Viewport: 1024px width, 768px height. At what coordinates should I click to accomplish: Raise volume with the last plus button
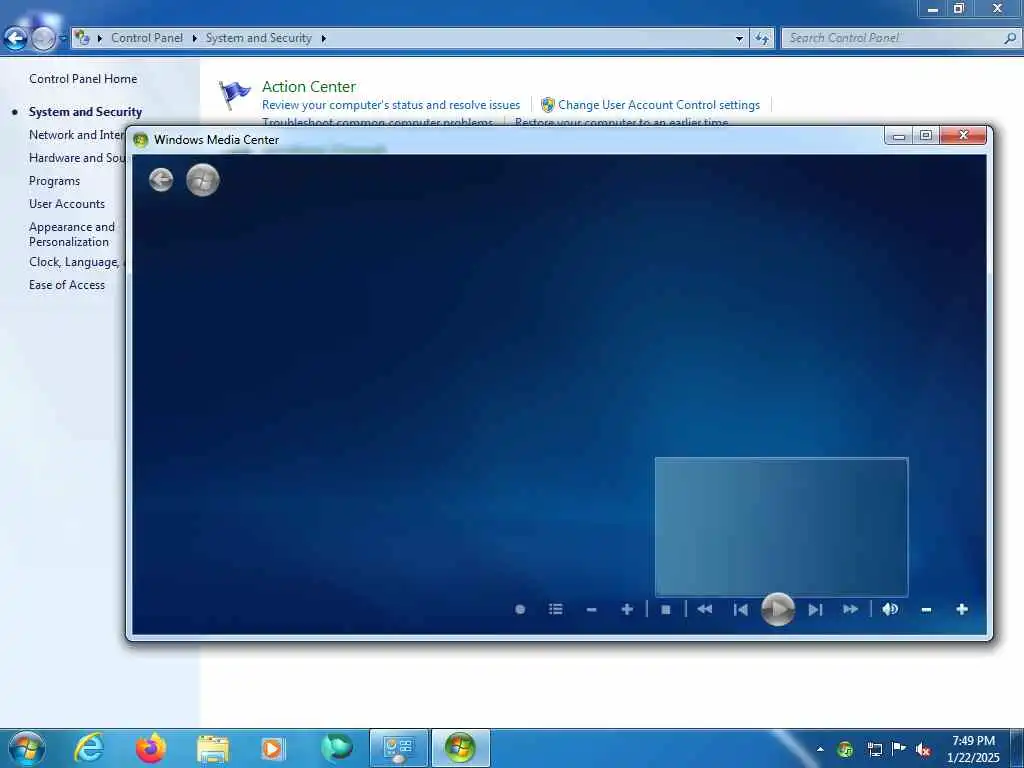coord(962,609)
